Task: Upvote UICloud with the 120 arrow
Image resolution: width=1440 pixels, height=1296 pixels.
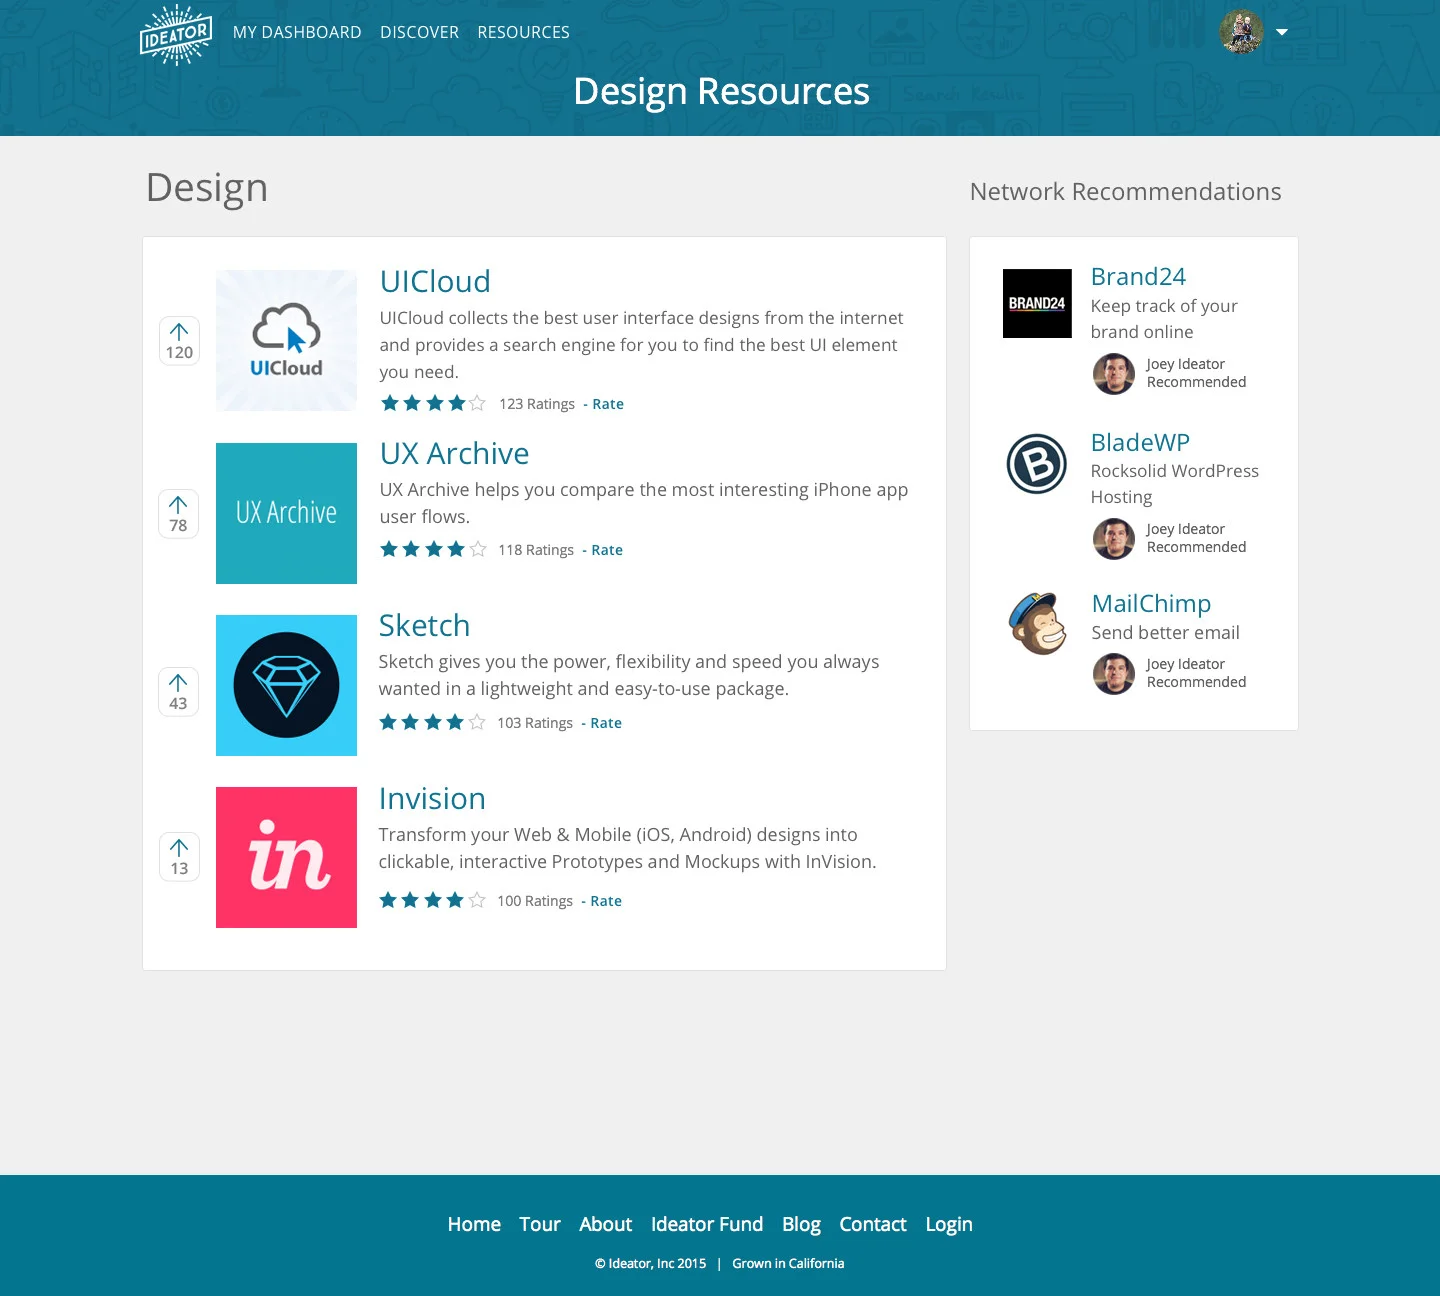Action: [179, 341]
